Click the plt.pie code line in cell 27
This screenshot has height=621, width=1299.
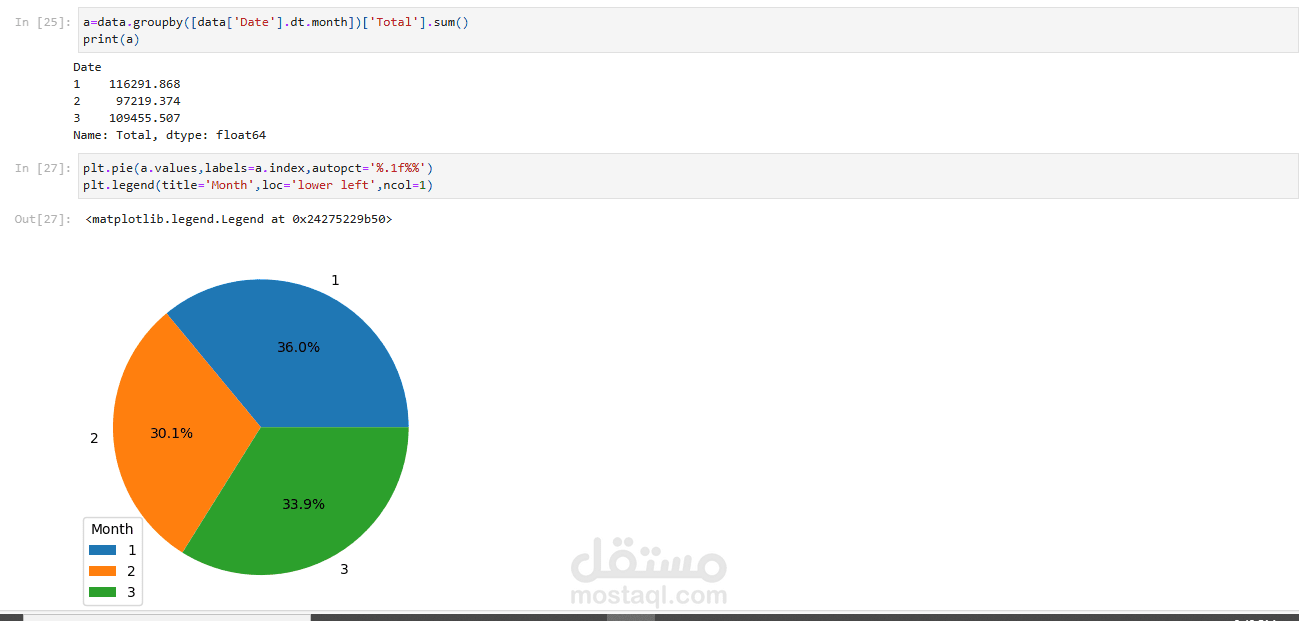258,168
